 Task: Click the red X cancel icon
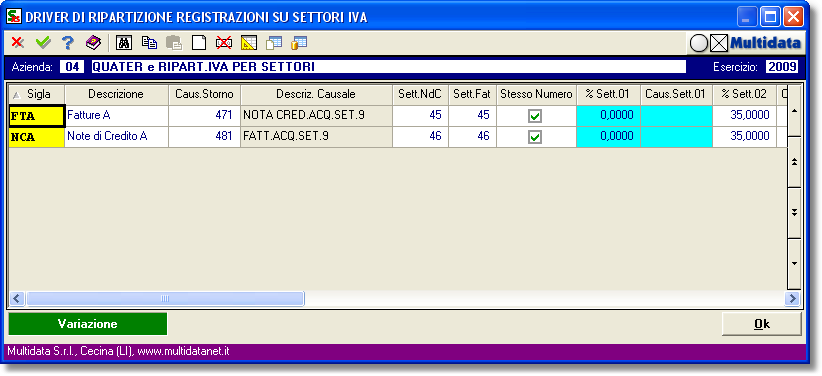pos(18,42)
